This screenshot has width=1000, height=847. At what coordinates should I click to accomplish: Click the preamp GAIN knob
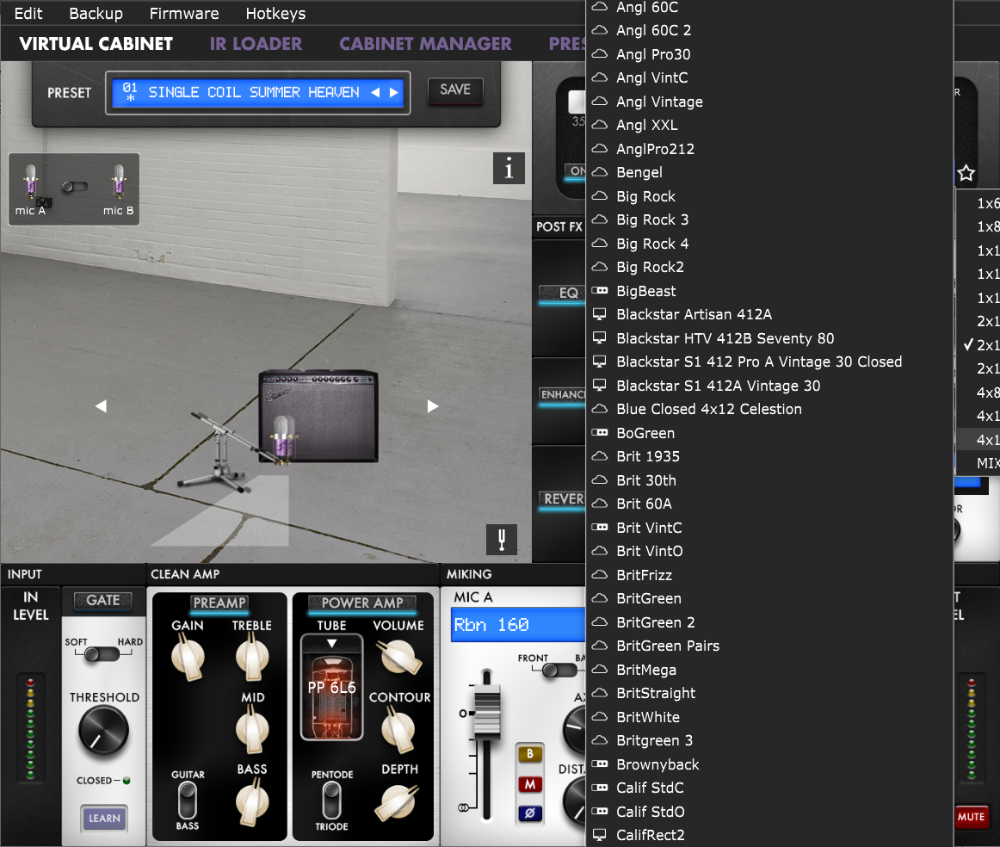(x=188, y=659)
